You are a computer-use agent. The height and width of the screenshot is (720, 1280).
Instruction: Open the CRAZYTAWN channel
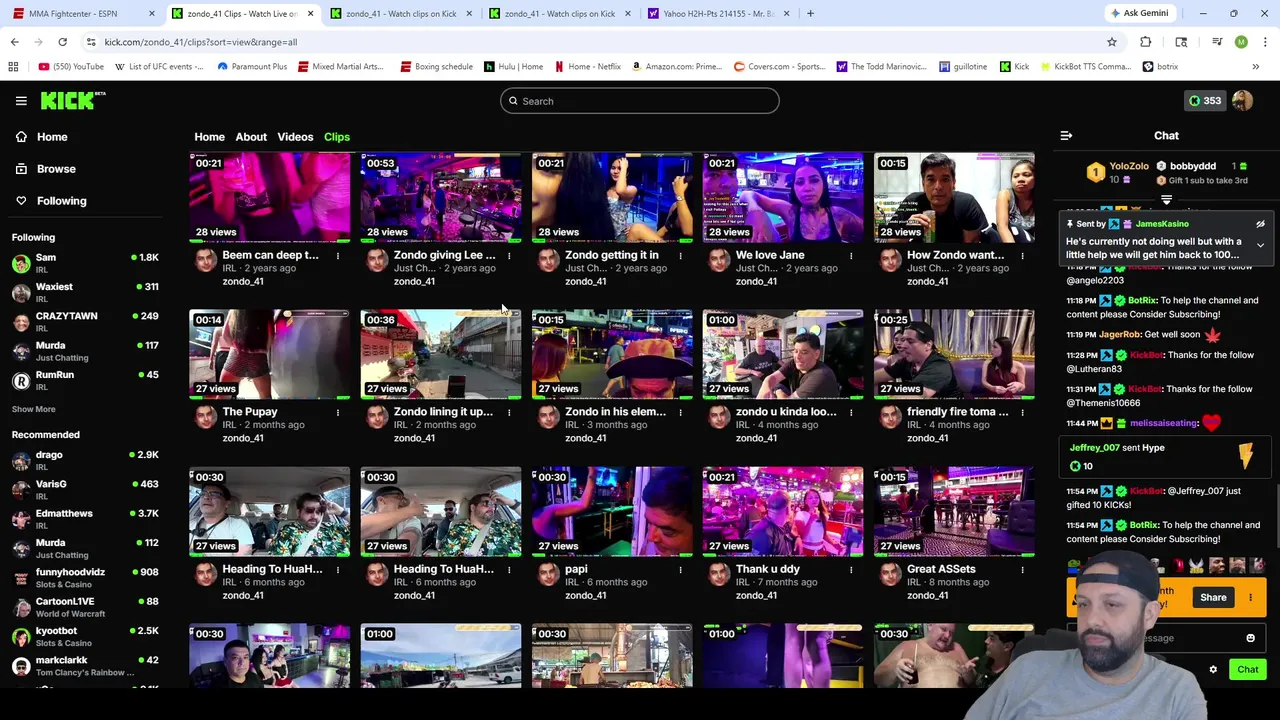85,321
